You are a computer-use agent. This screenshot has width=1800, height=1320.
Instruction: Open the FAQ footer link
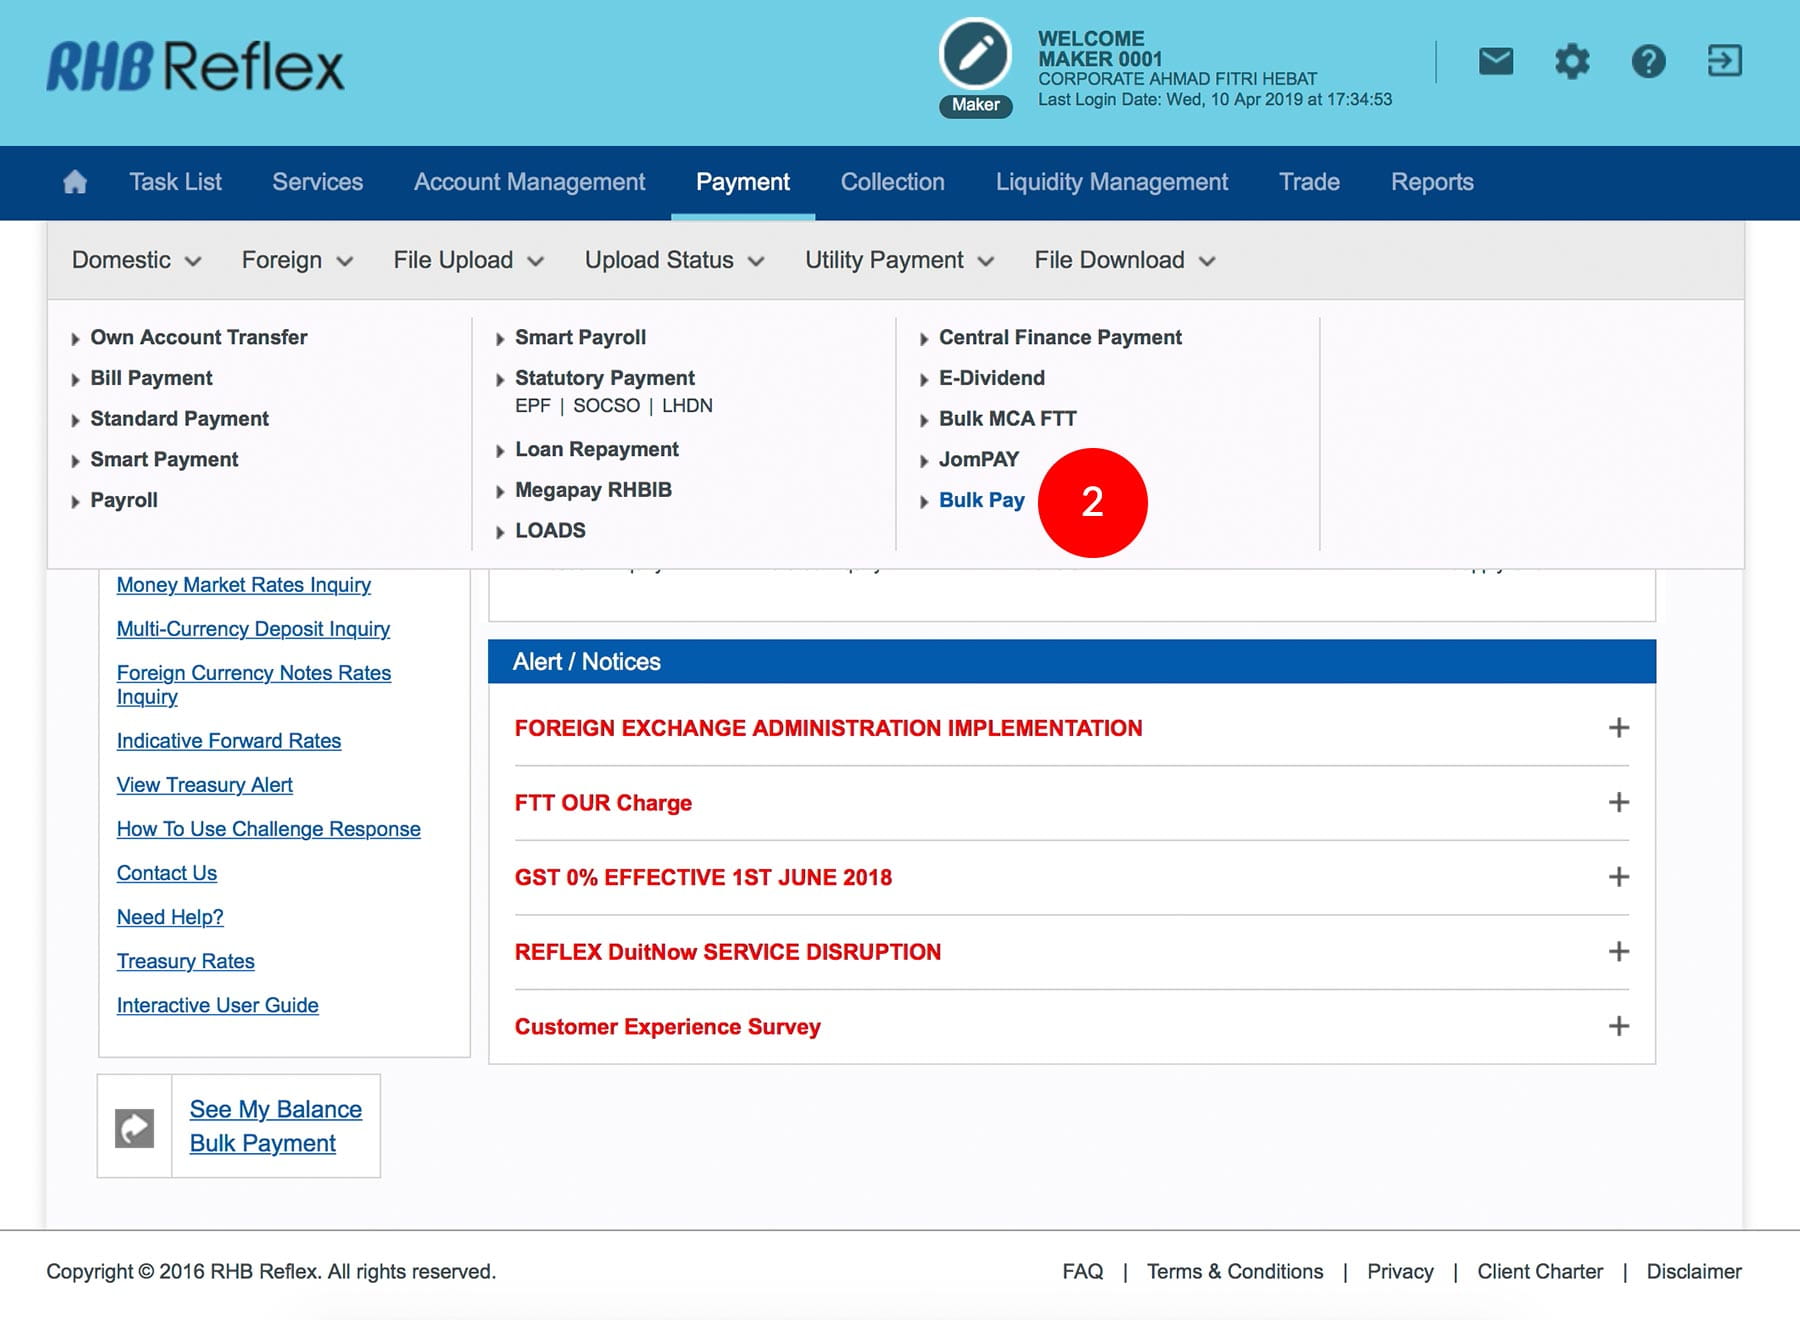click(x=1082, y=1271)
